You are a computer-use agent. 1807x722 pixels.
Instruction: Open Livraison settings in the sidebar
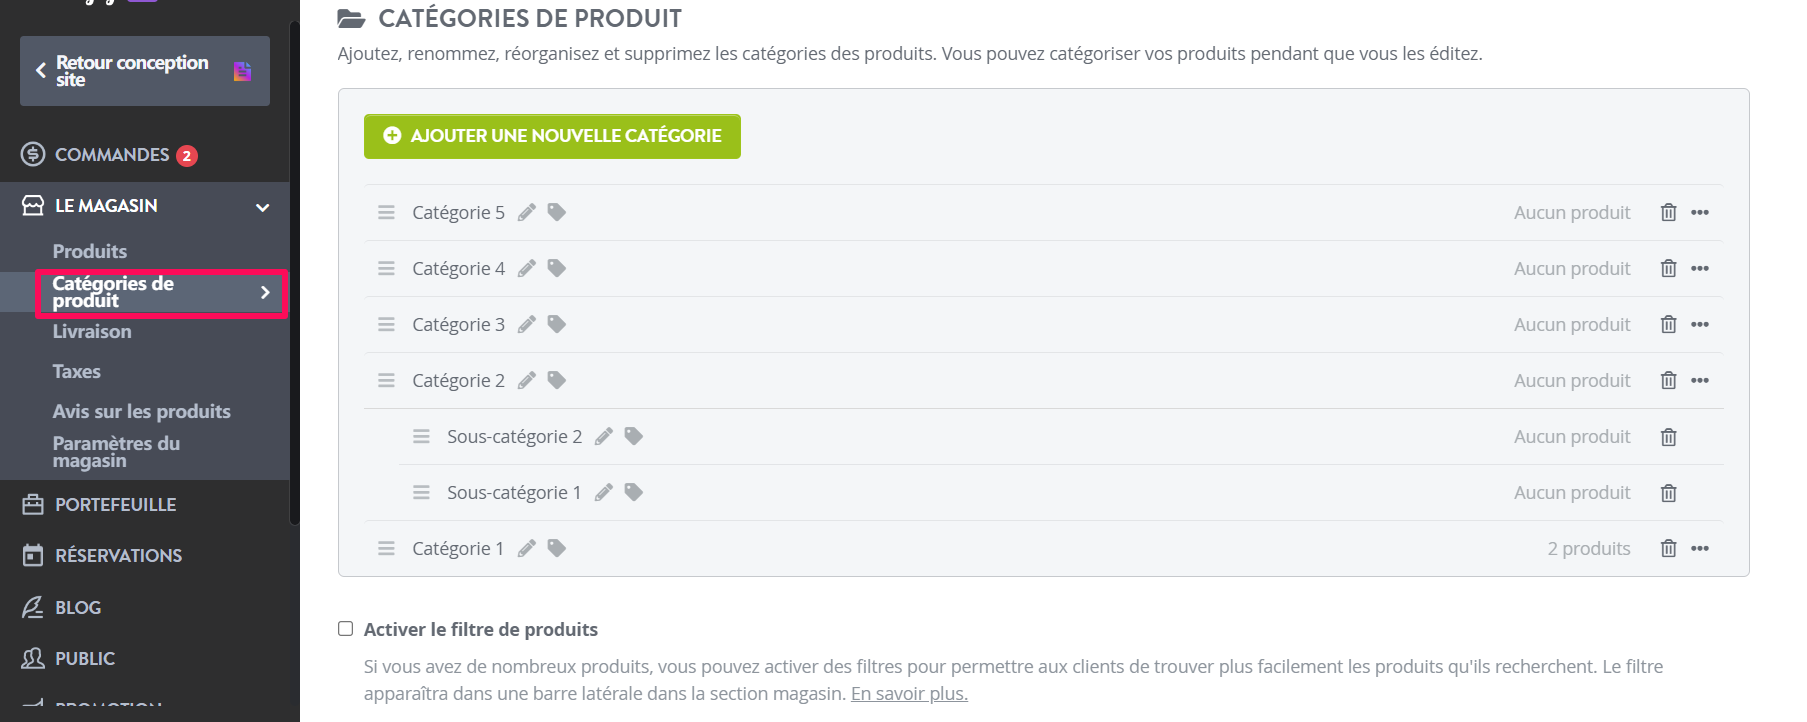pos(92,331)
